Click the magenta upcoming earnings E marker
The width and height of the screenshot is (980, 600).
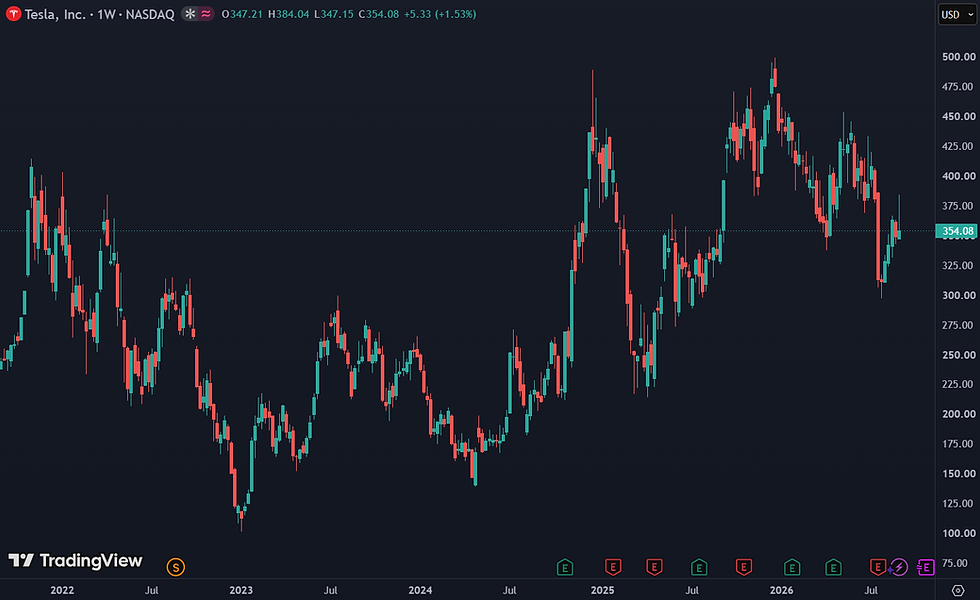point(926,568)
